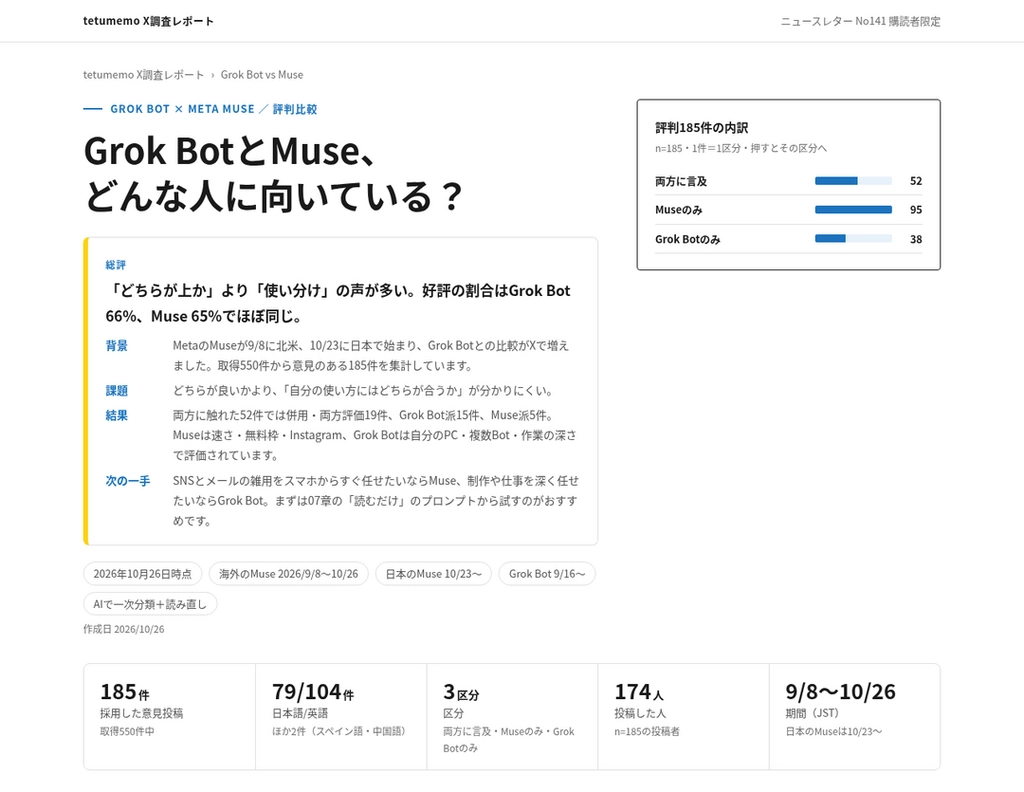The height and width of the screenshot is (792, 1024).
Task: Click the 結果 label in summary
Action: (117, 415)
